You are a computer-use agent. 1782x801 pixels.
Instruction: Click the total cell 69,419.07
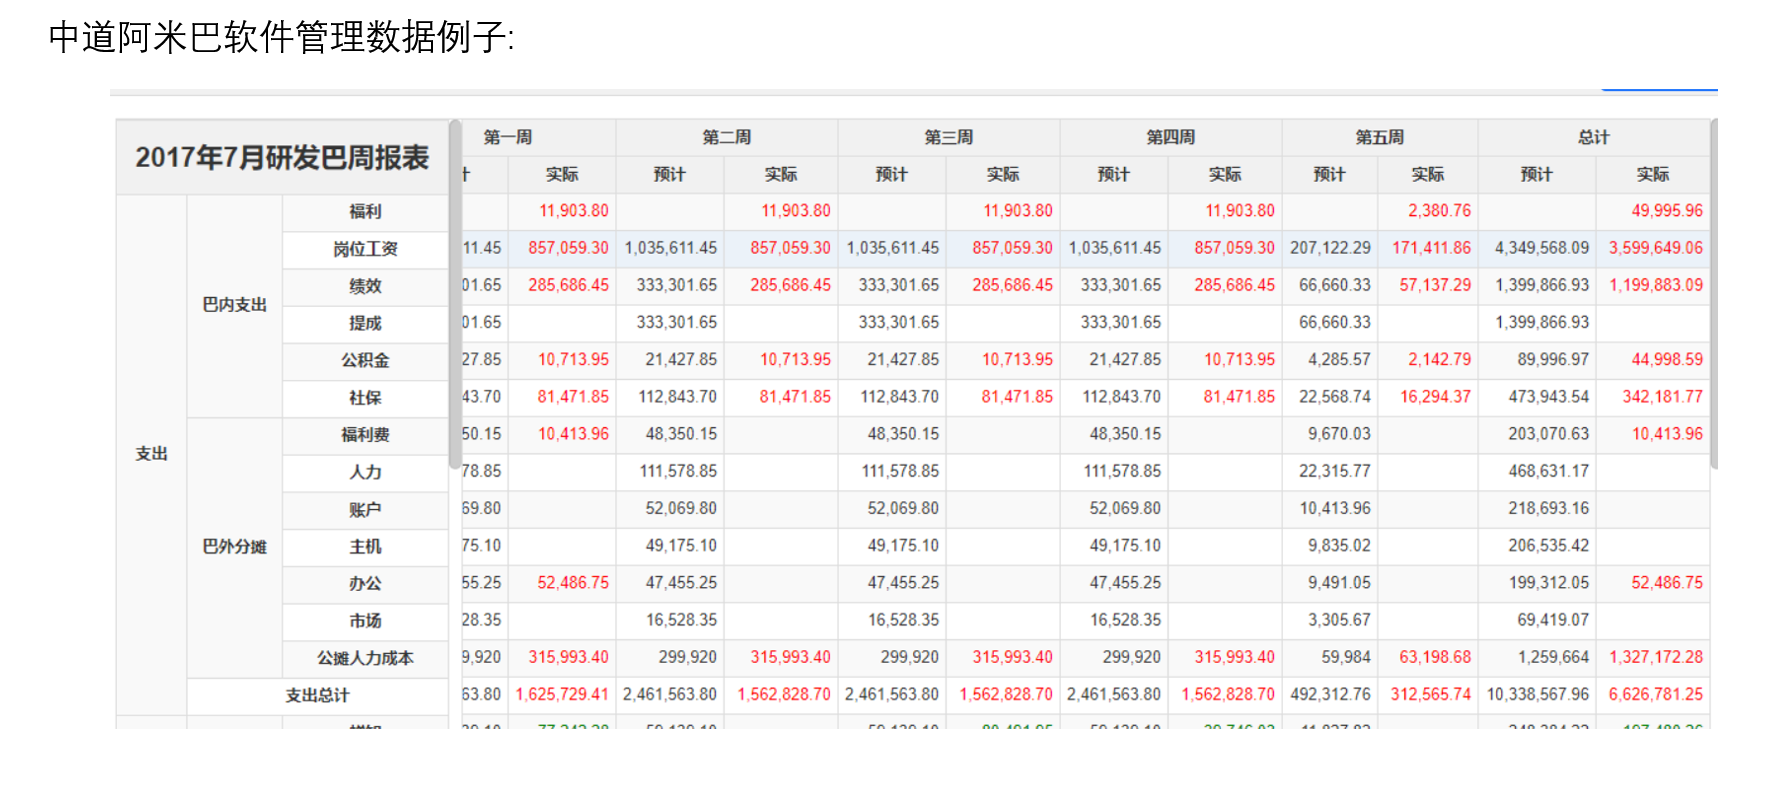click(x=1537, y=620)
